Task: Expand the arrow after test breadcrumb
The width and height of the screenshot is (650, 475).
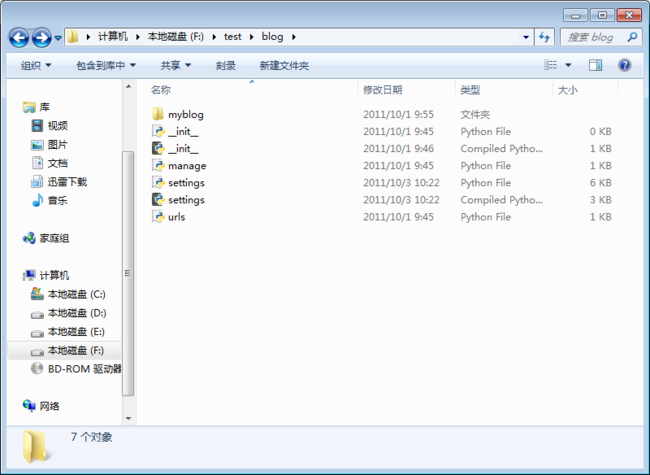Action: click(252, 37)
